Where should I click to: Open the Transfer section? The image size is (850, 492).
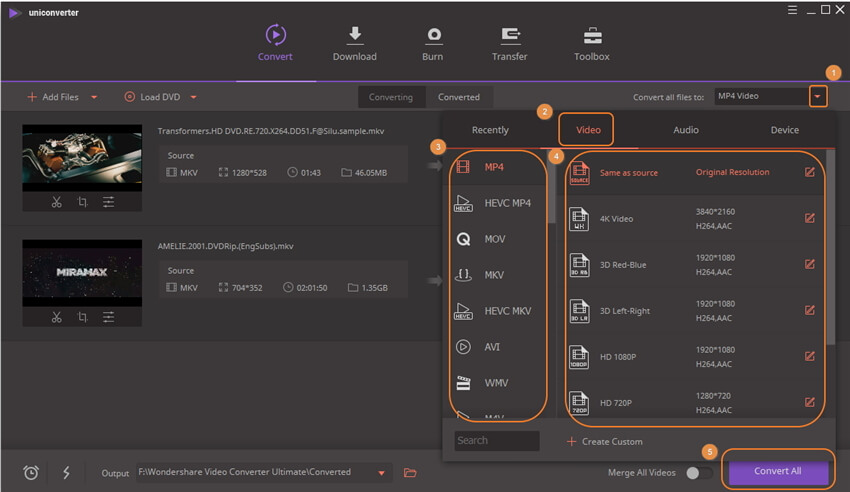click(510, 44)
